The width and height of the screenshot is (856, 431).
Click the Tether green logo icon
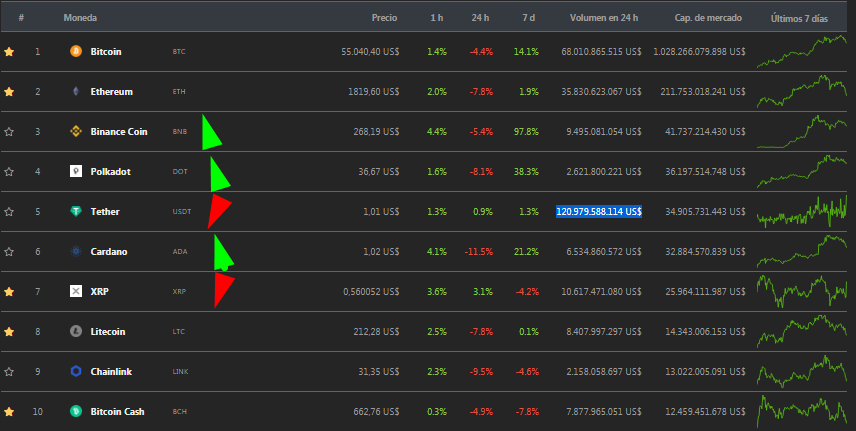[x=76, y=211]
